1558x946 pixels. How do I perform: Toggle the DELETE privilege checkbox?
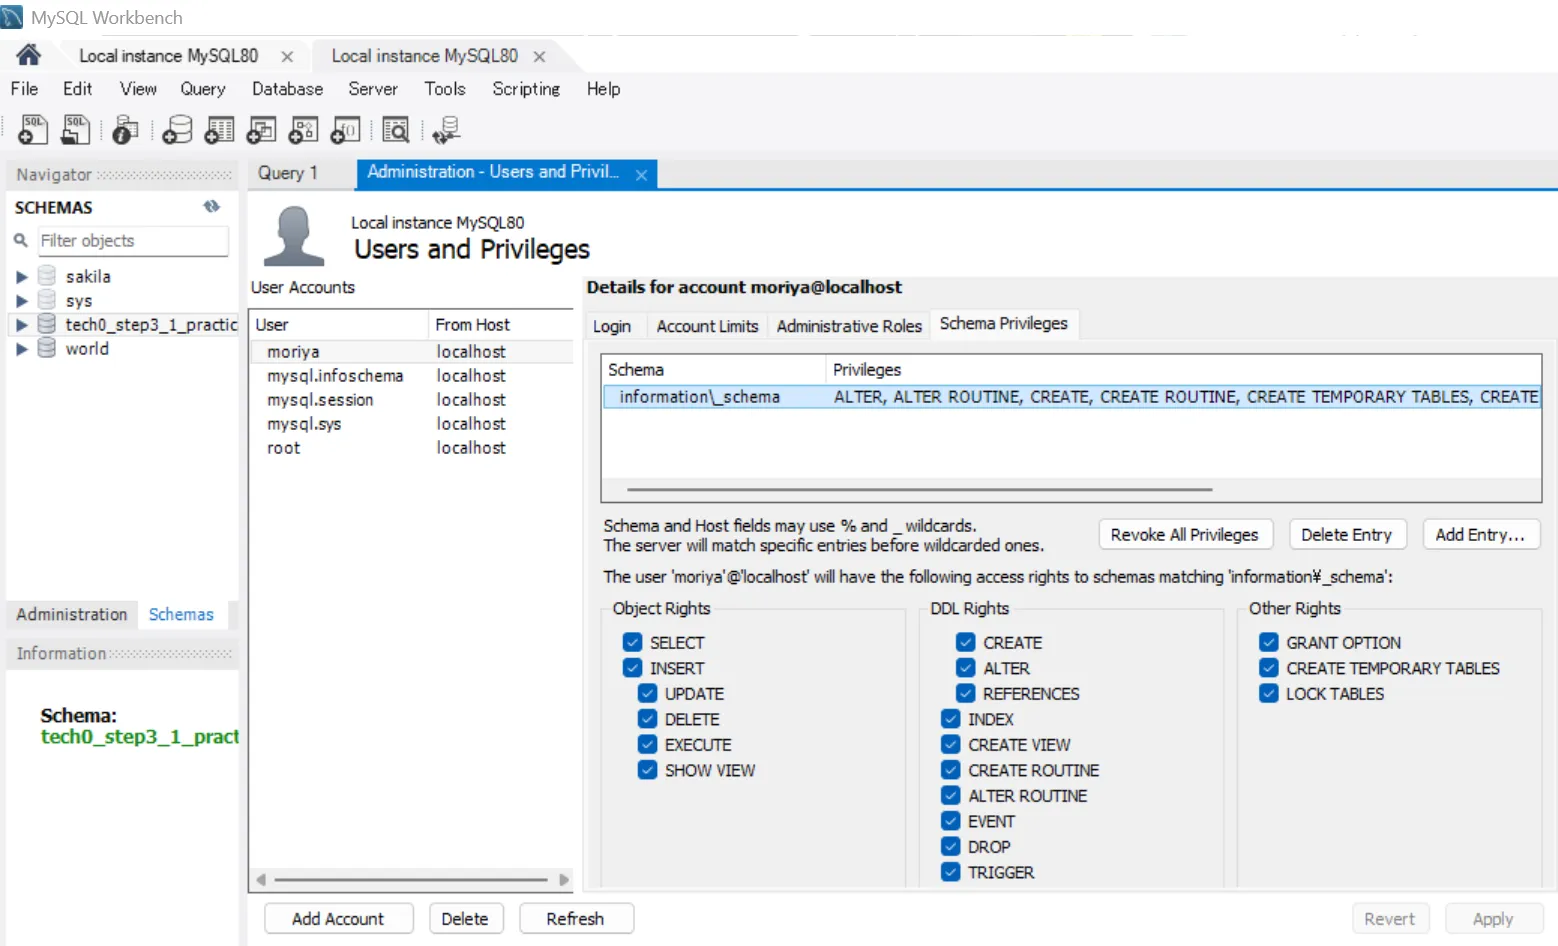coord(647,719)
